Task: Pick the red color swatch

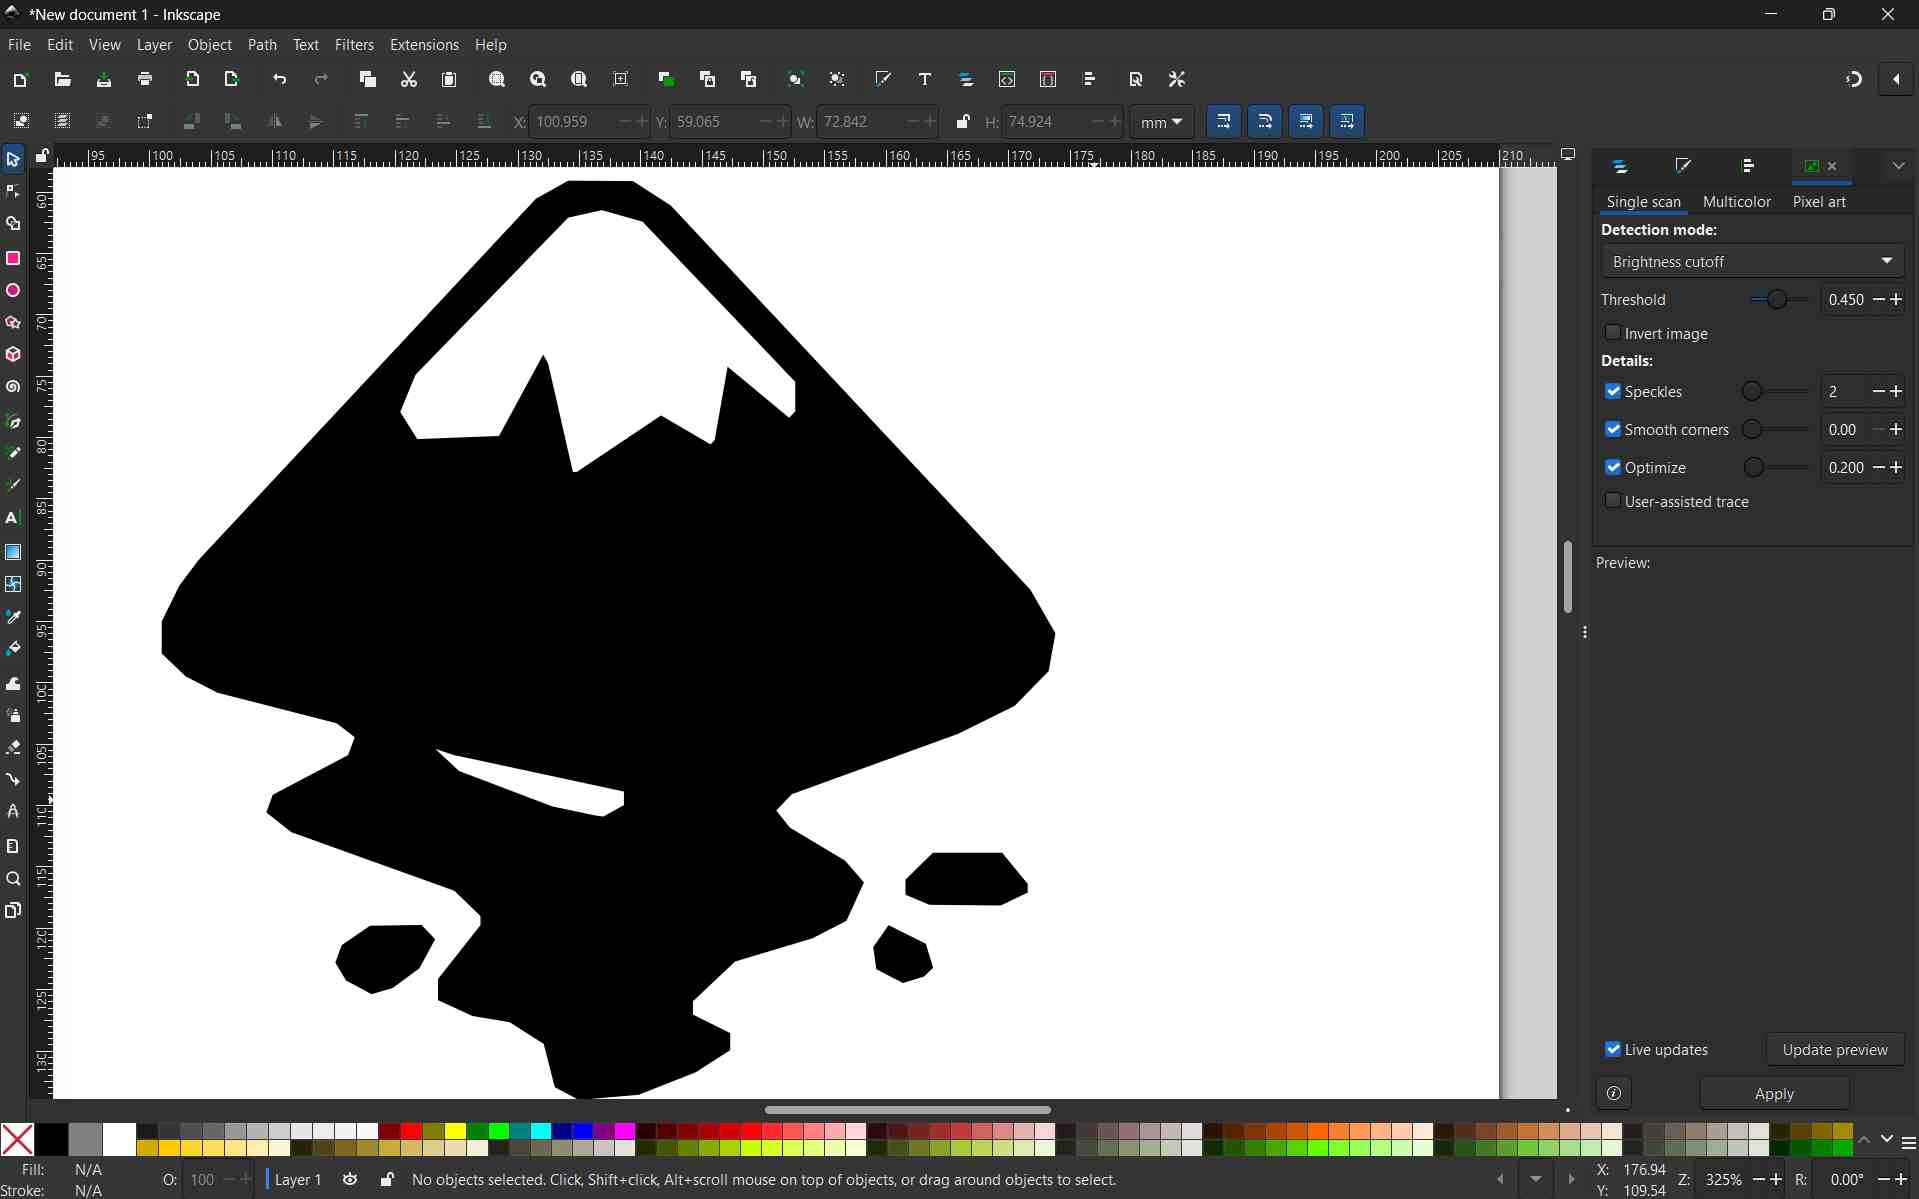Action: [411, 1131]
